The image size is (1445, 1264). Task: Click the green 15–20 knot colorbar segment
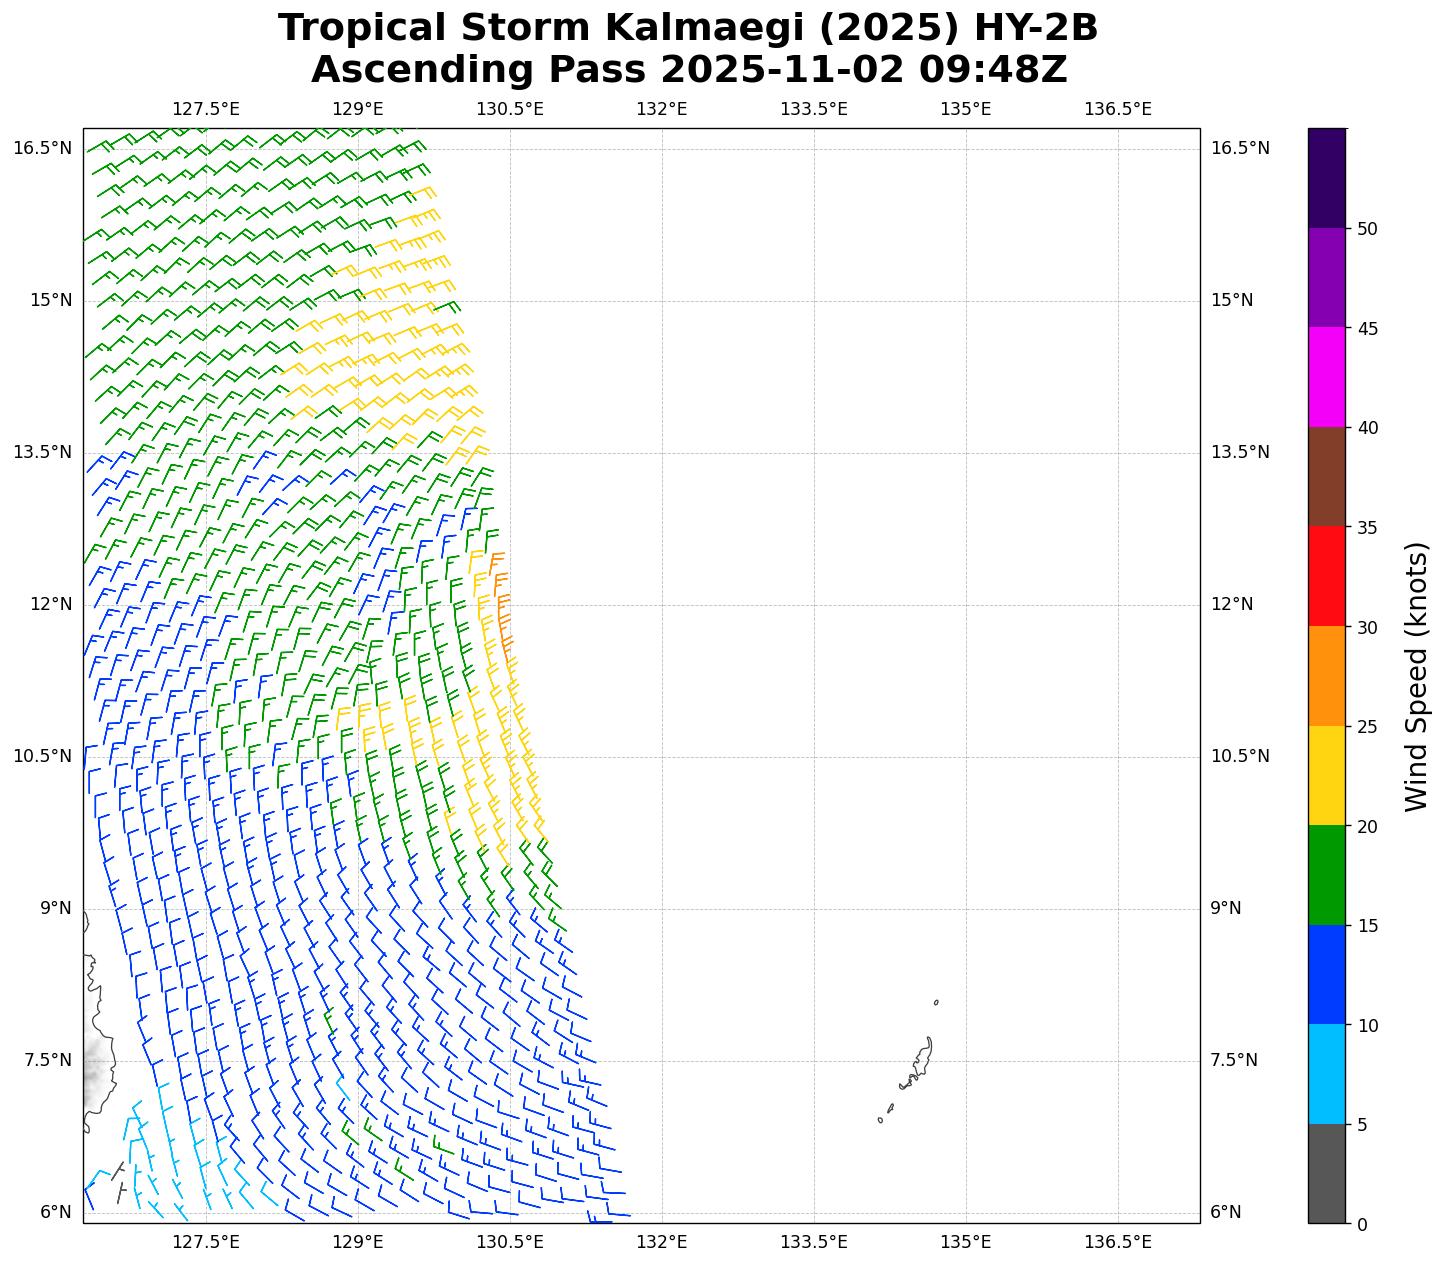1327,875
